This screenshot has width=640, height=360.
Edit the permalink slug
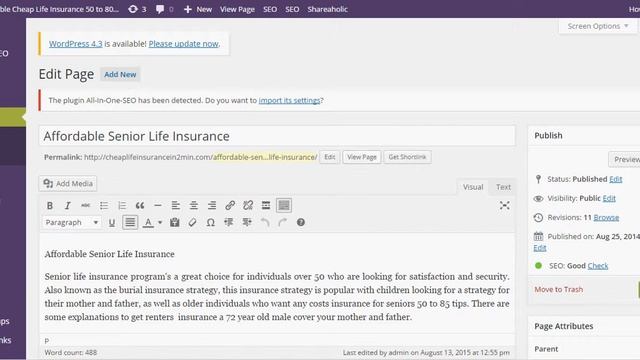(x=329, y=157)
